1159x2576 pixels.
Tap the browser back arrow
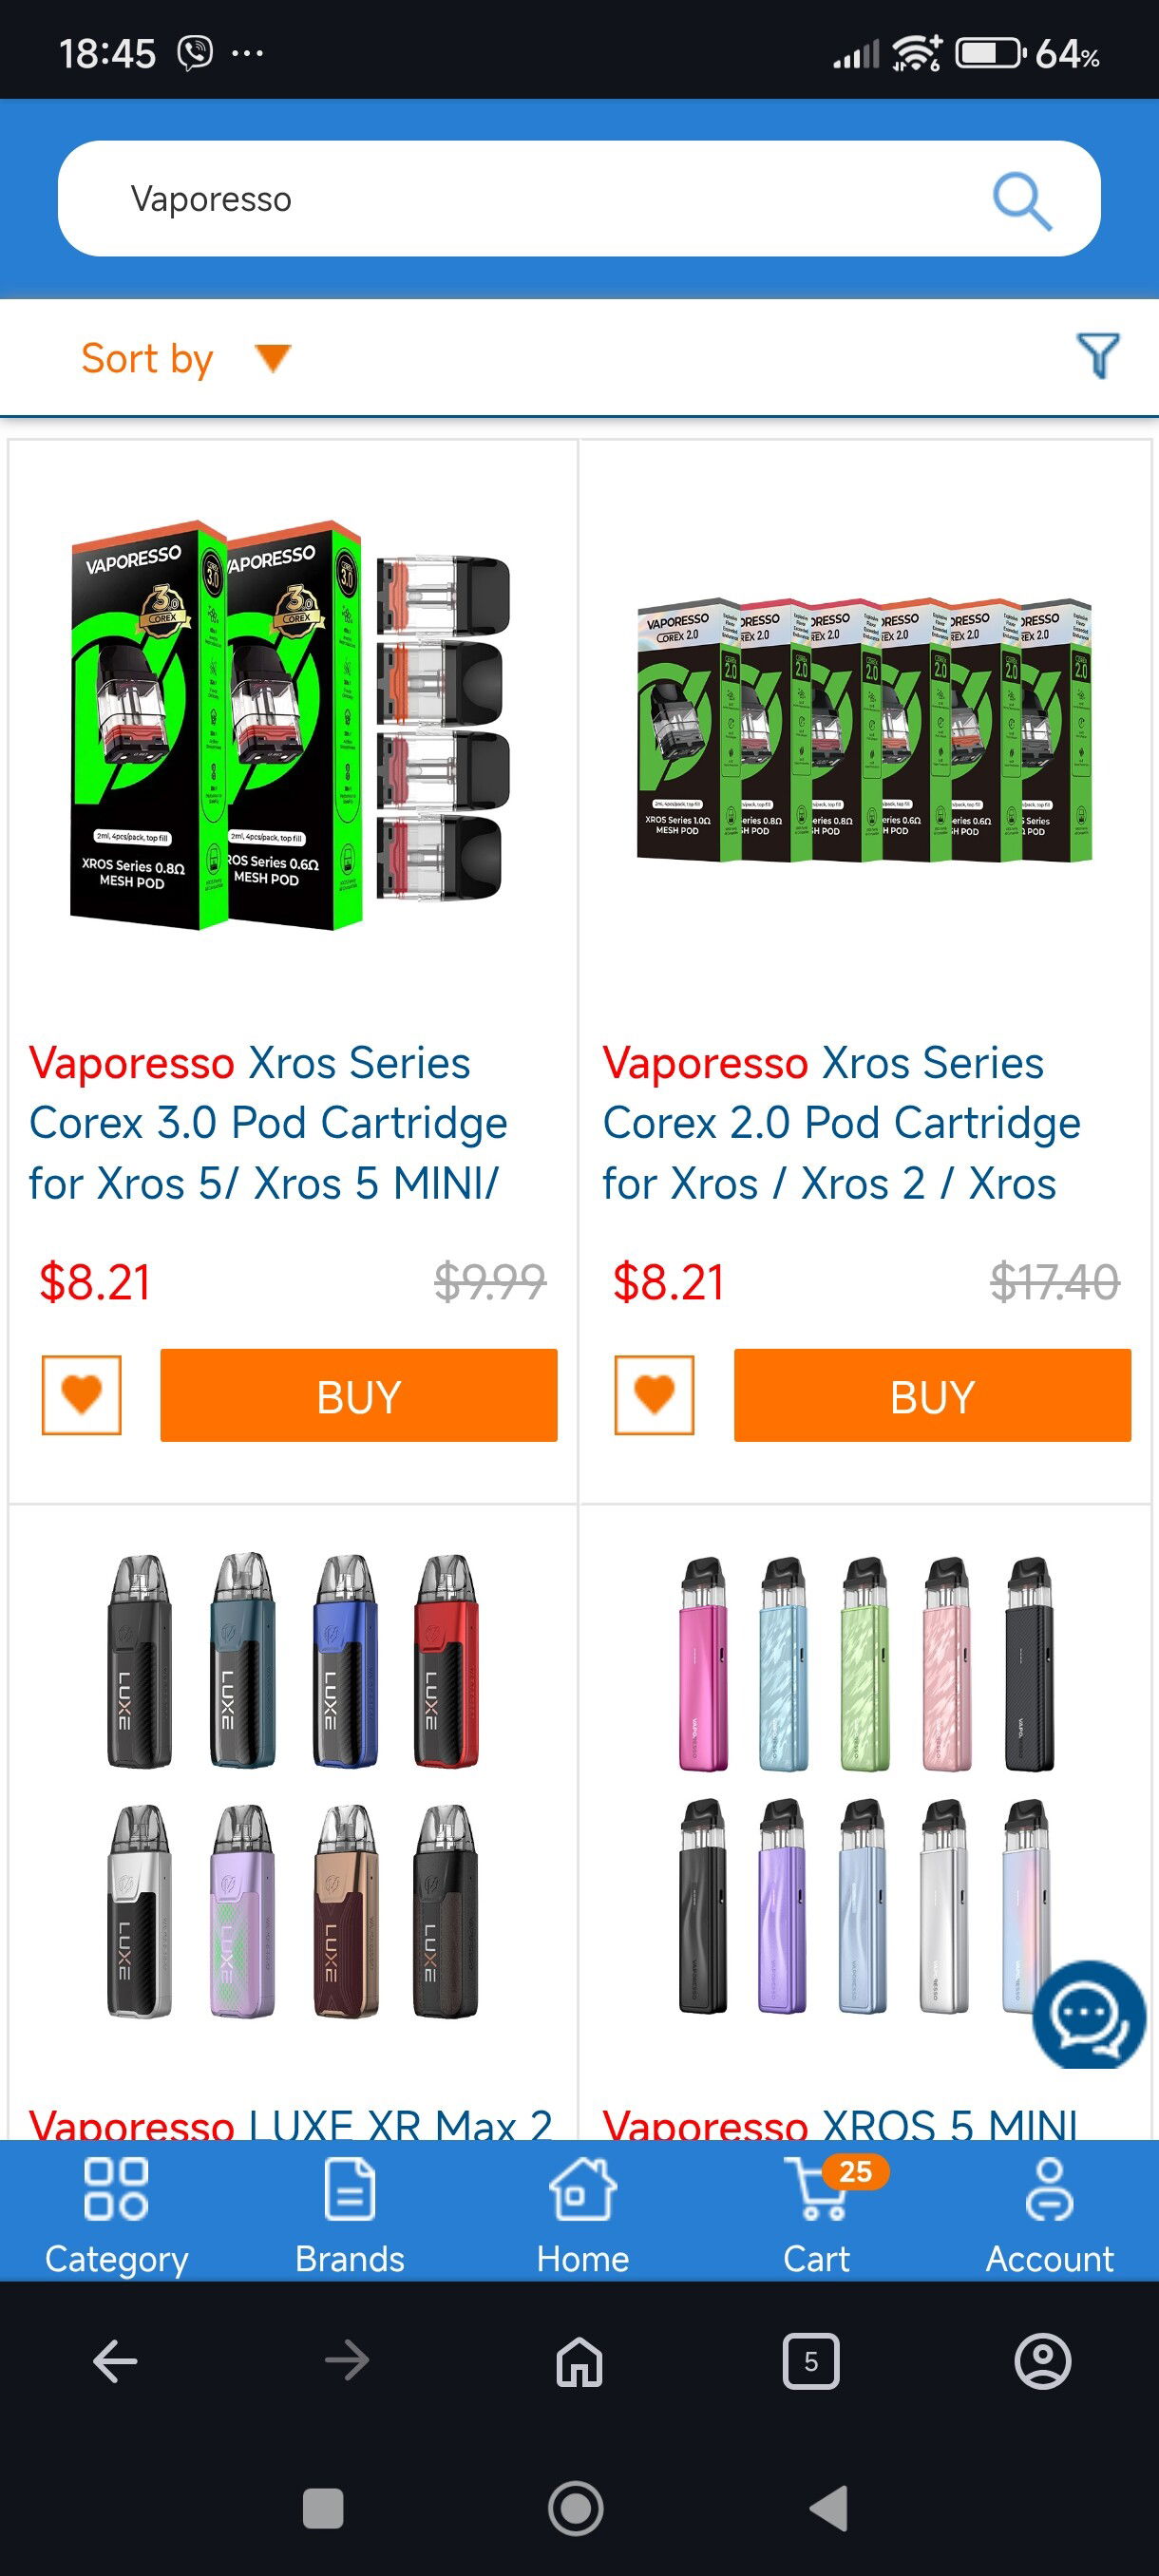coord(115,2361)
